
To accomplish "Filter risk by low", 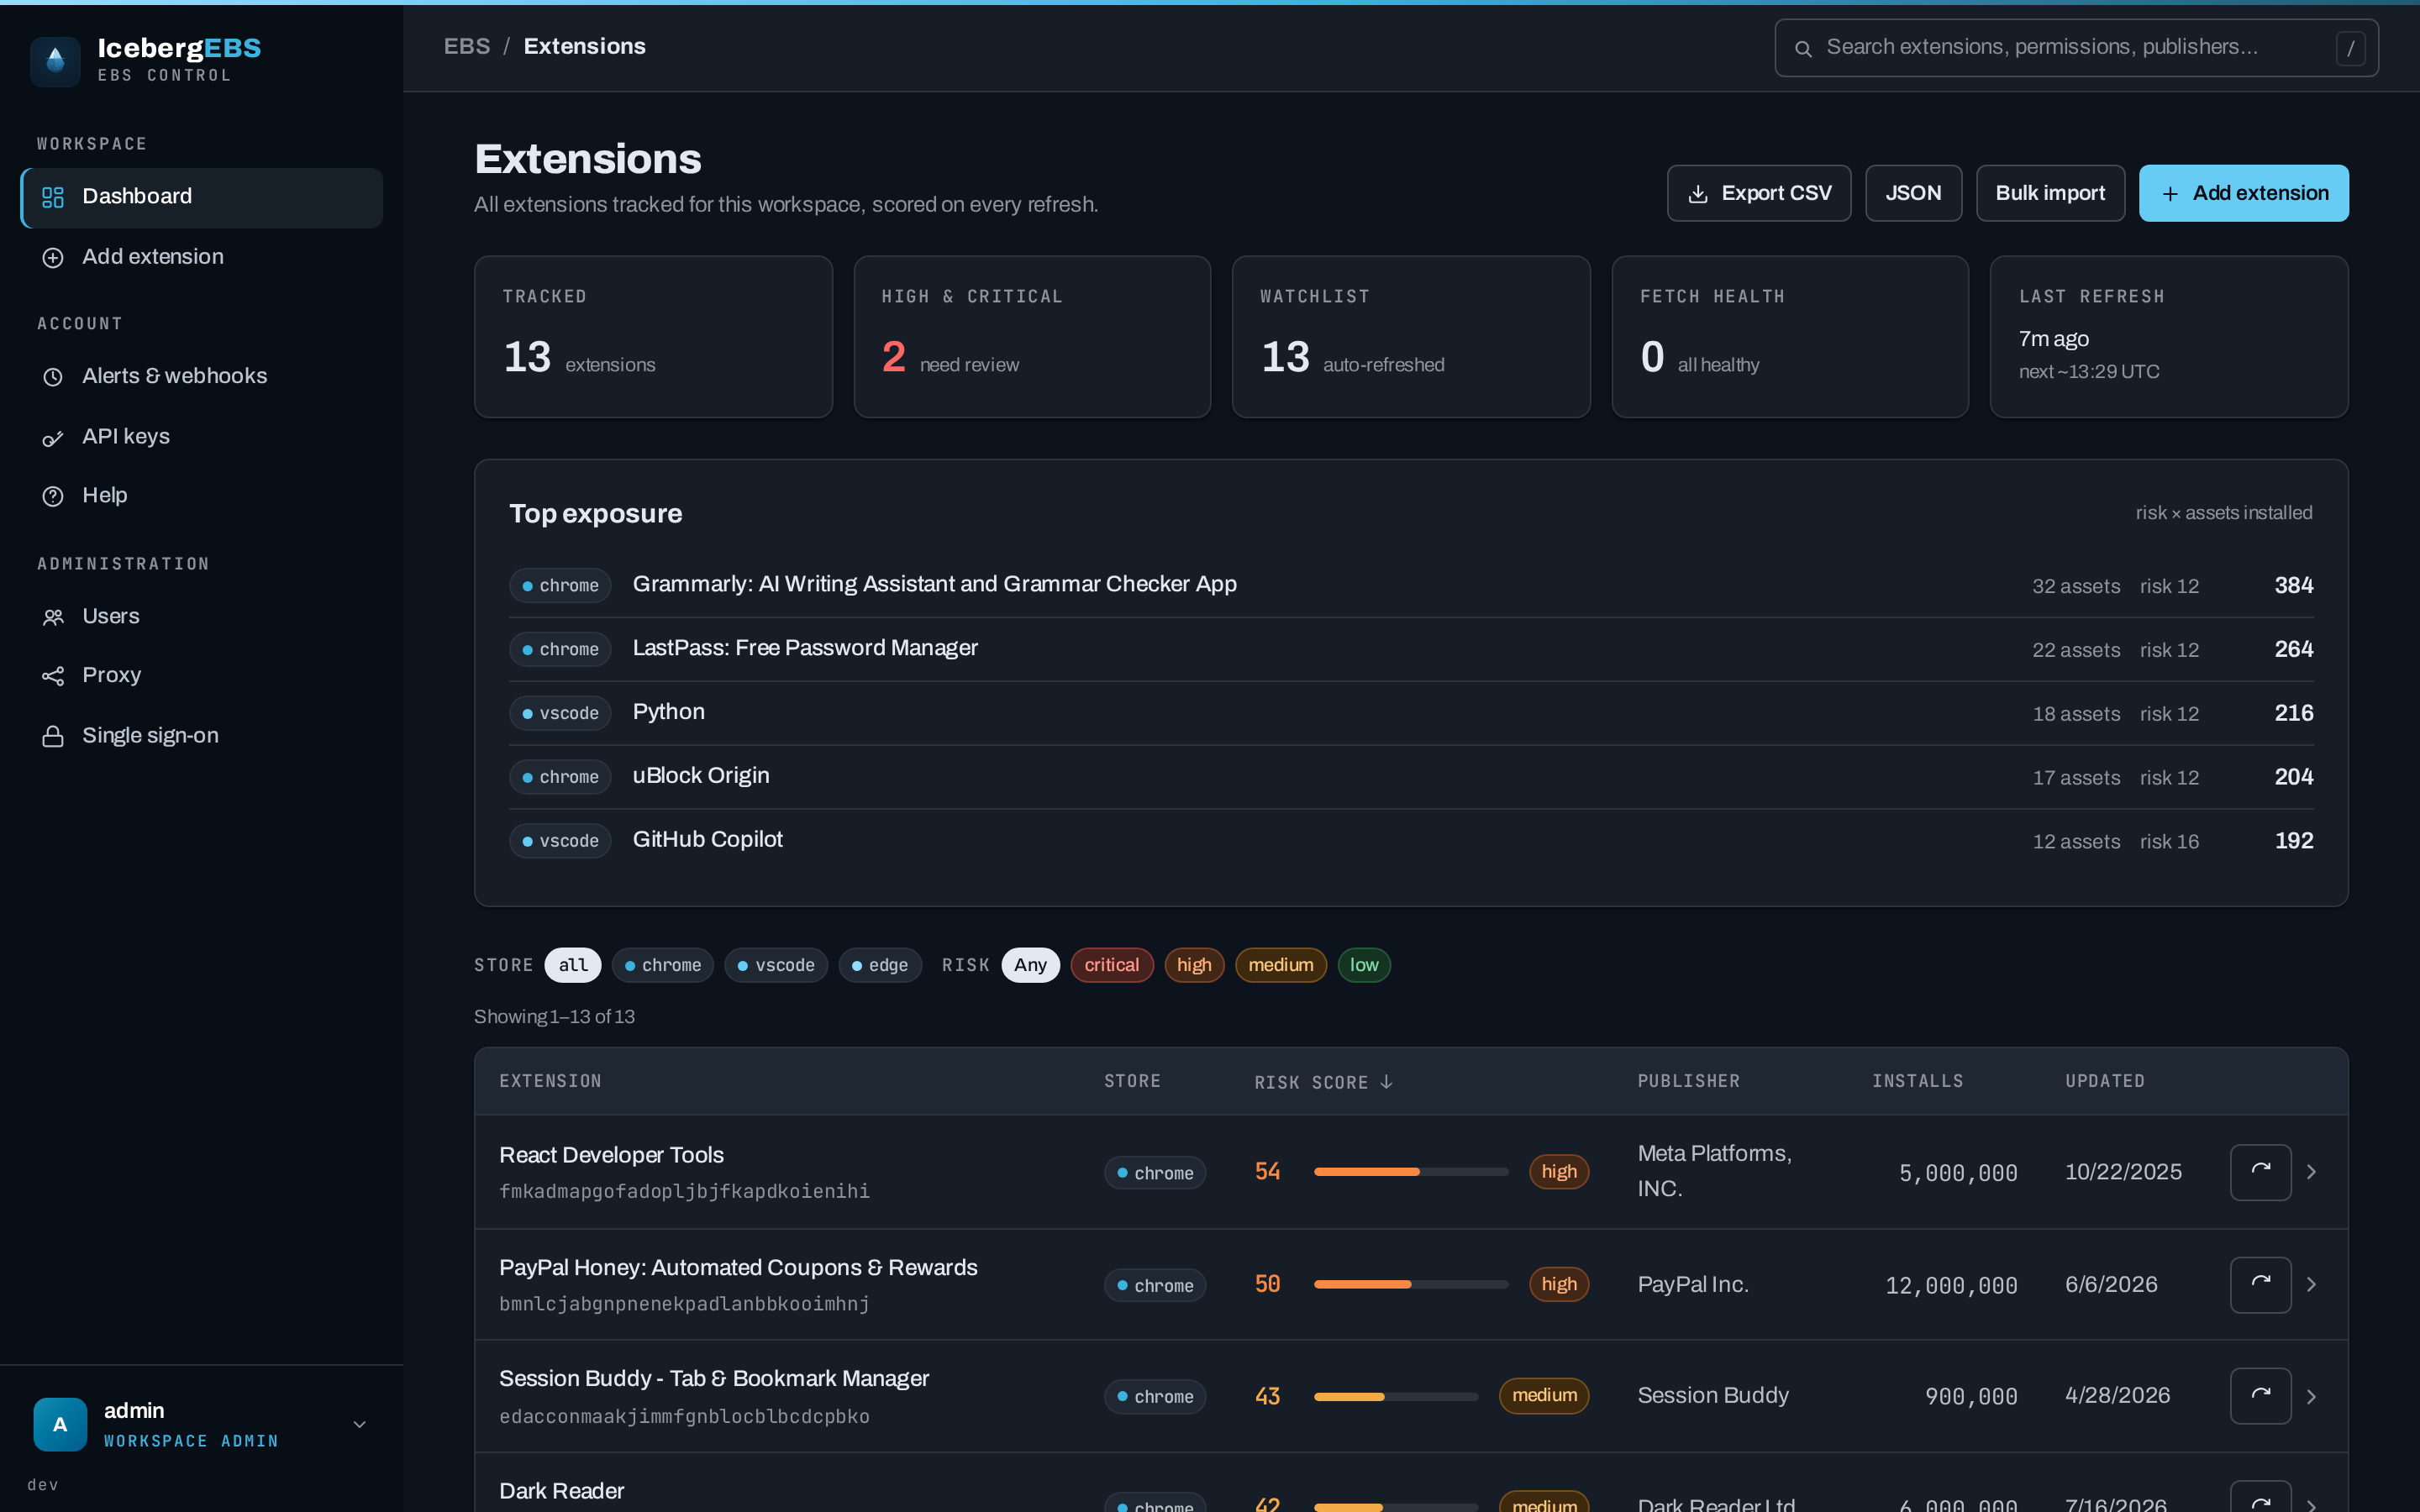I will (x=1364, y=965).
